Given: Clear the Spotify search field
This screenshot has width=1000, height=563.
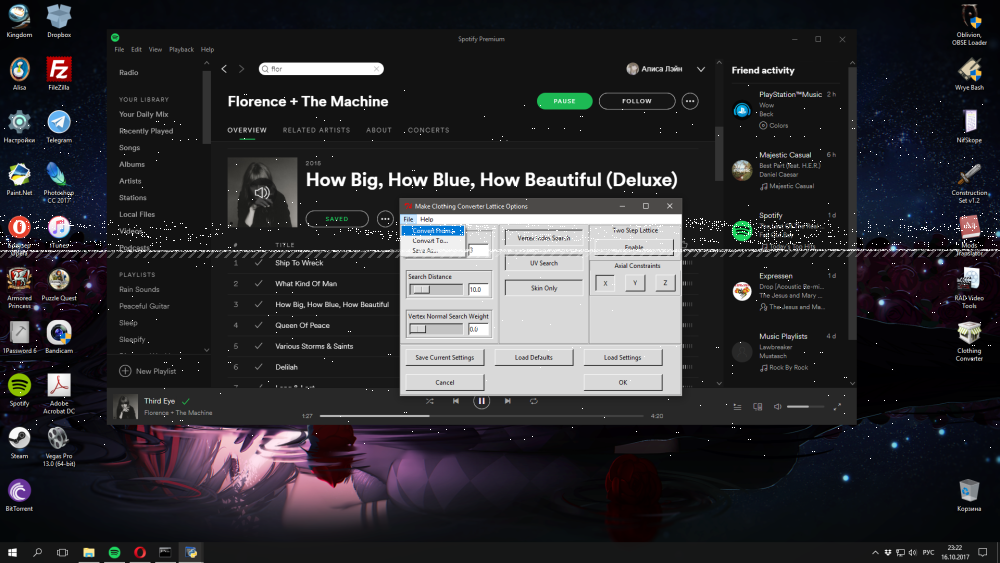Looking at the screenshot, I should pos(376,69).
